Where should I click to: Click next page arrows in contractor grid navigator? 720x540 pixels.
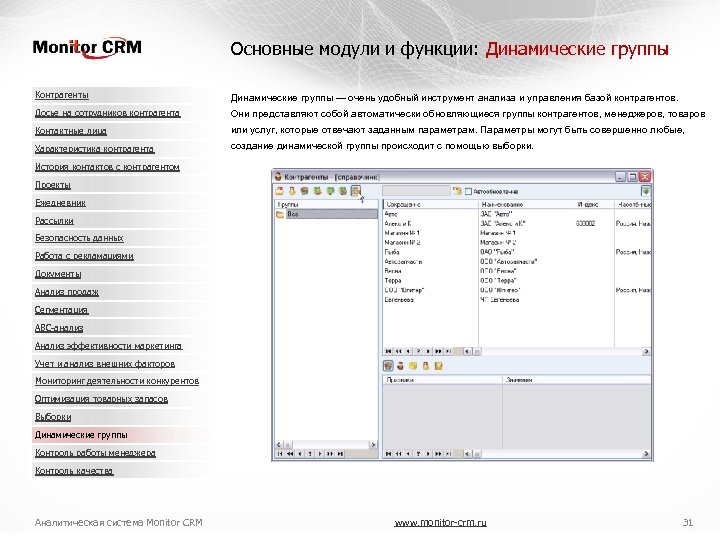click(x=439, y=351)
